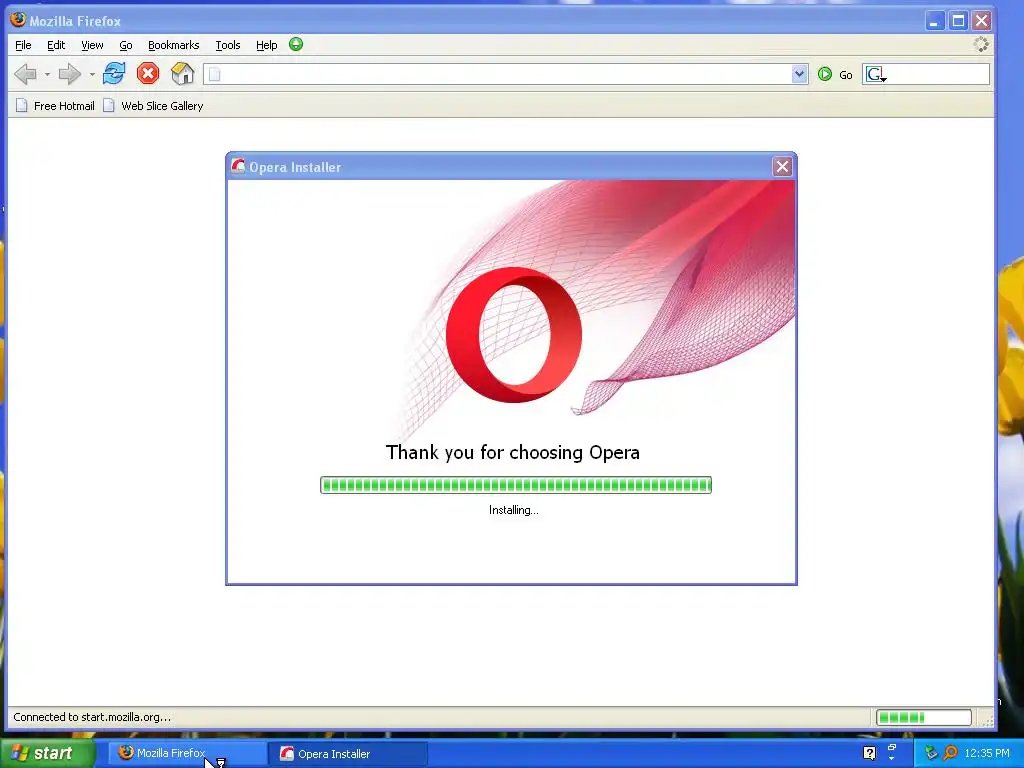The image size is (1024, 768).
Task: Click the Firefox title bar icon
Action: click(x=18, y=20)
